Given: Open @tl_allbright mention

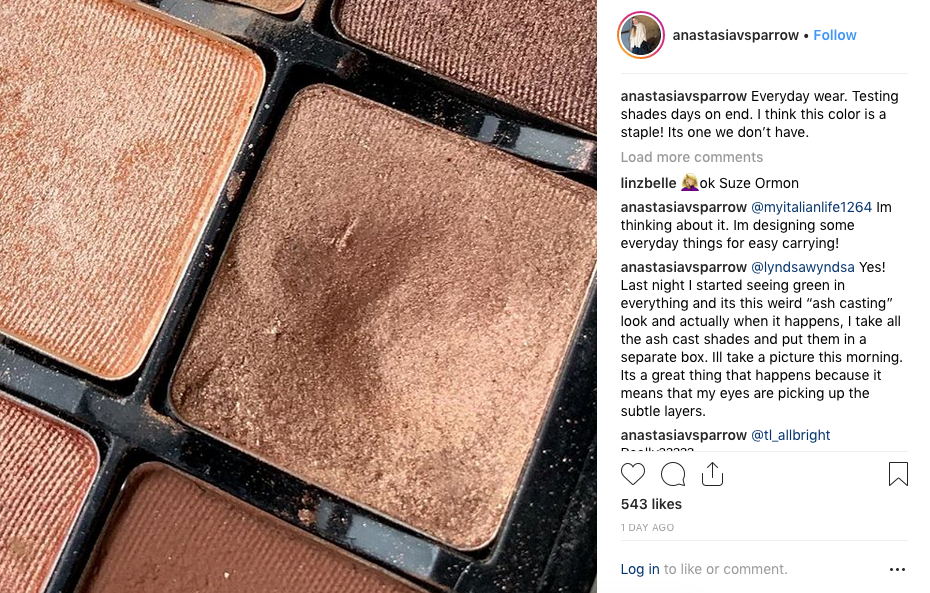Looking at the screenshot, I should pyautogui.click(x=791, y=435).
